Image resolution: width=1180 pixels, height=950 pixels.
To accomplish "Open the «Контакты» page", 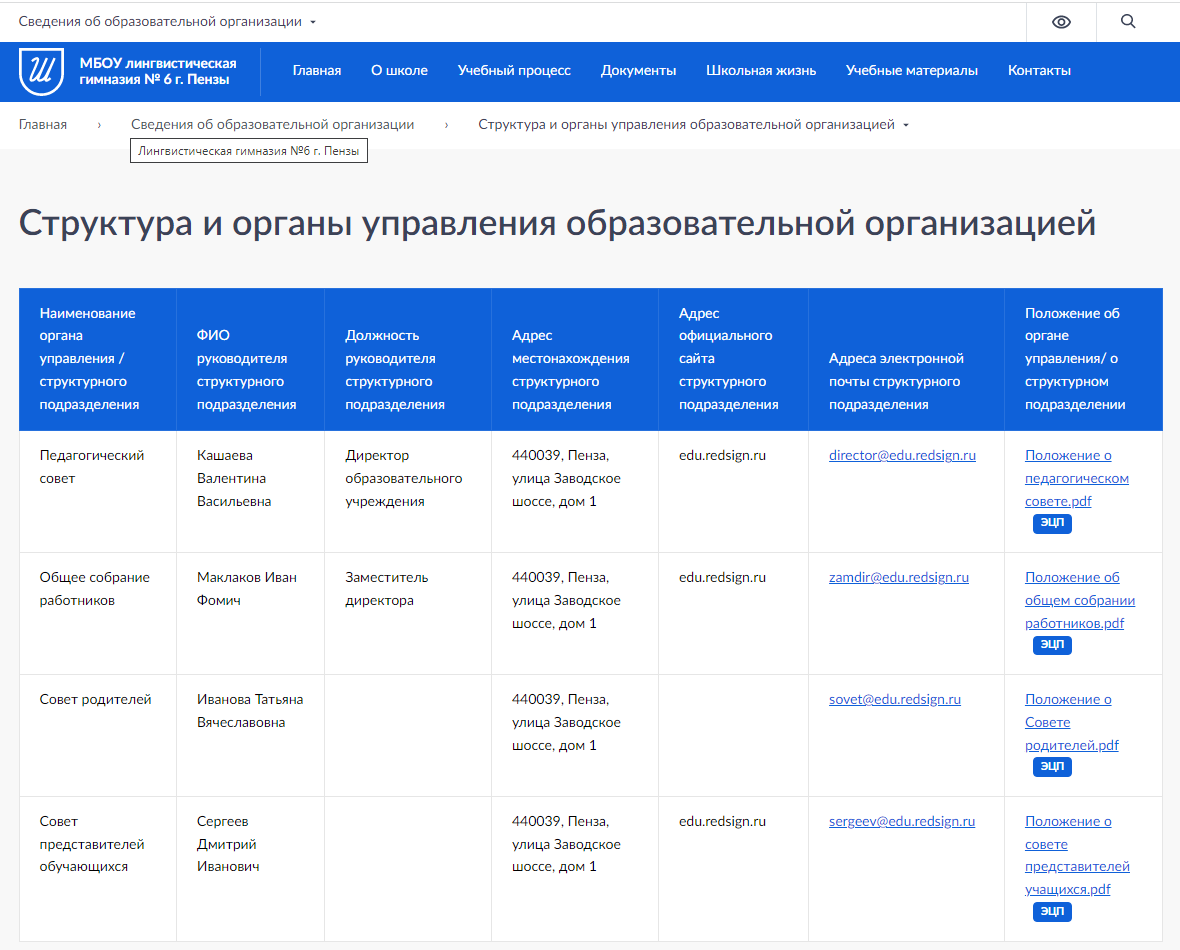I will click(1039, 70).
